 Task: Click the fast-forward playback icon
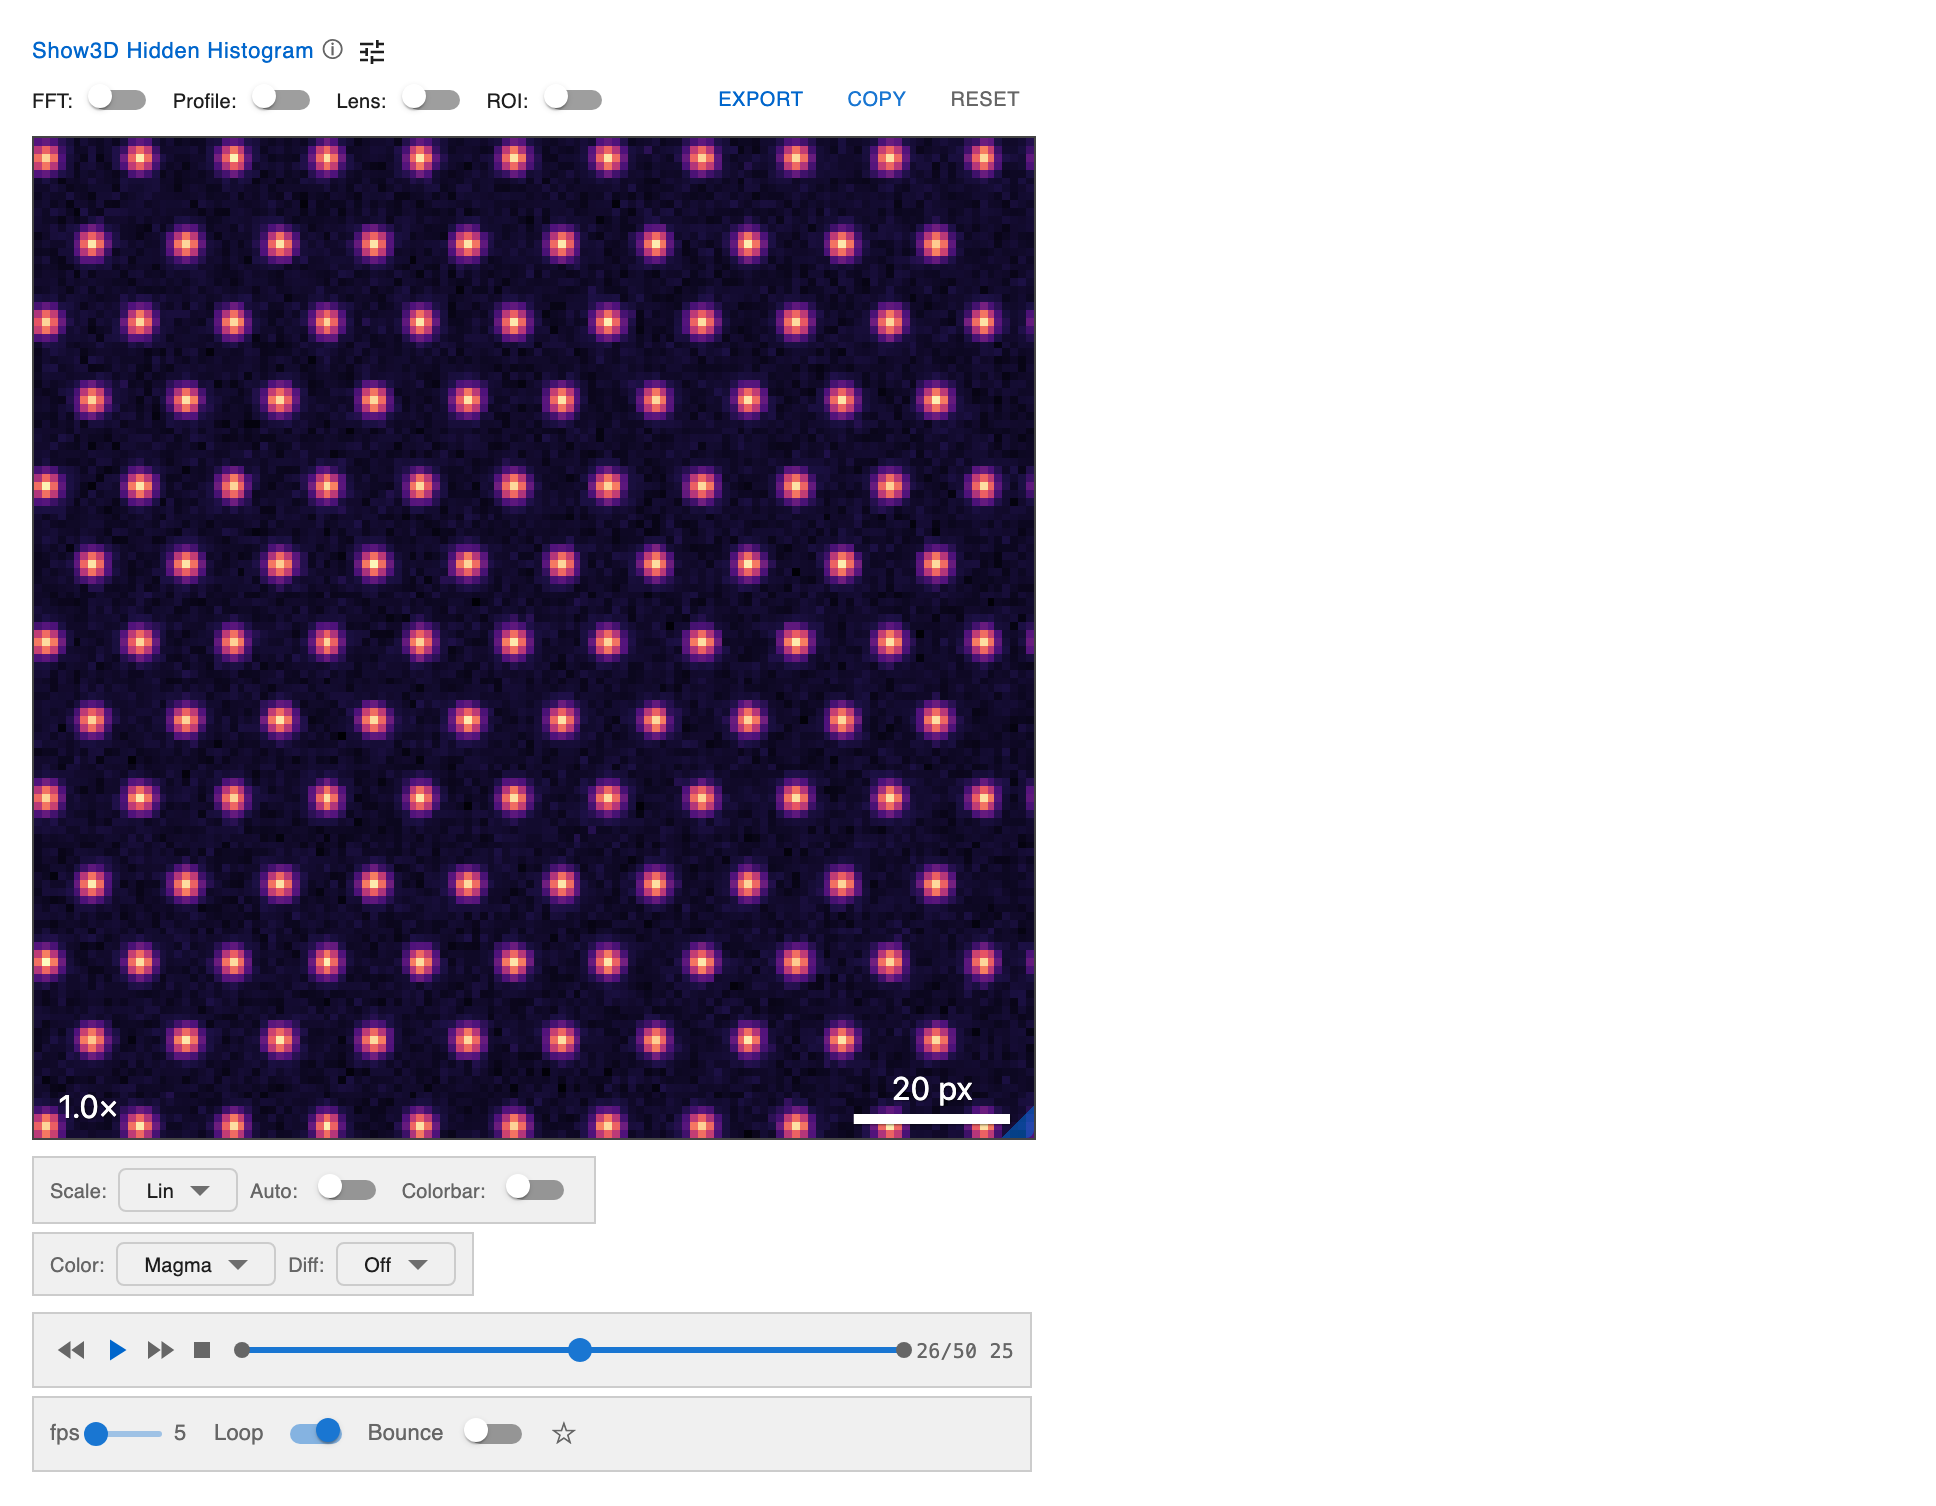[159, 1349]
